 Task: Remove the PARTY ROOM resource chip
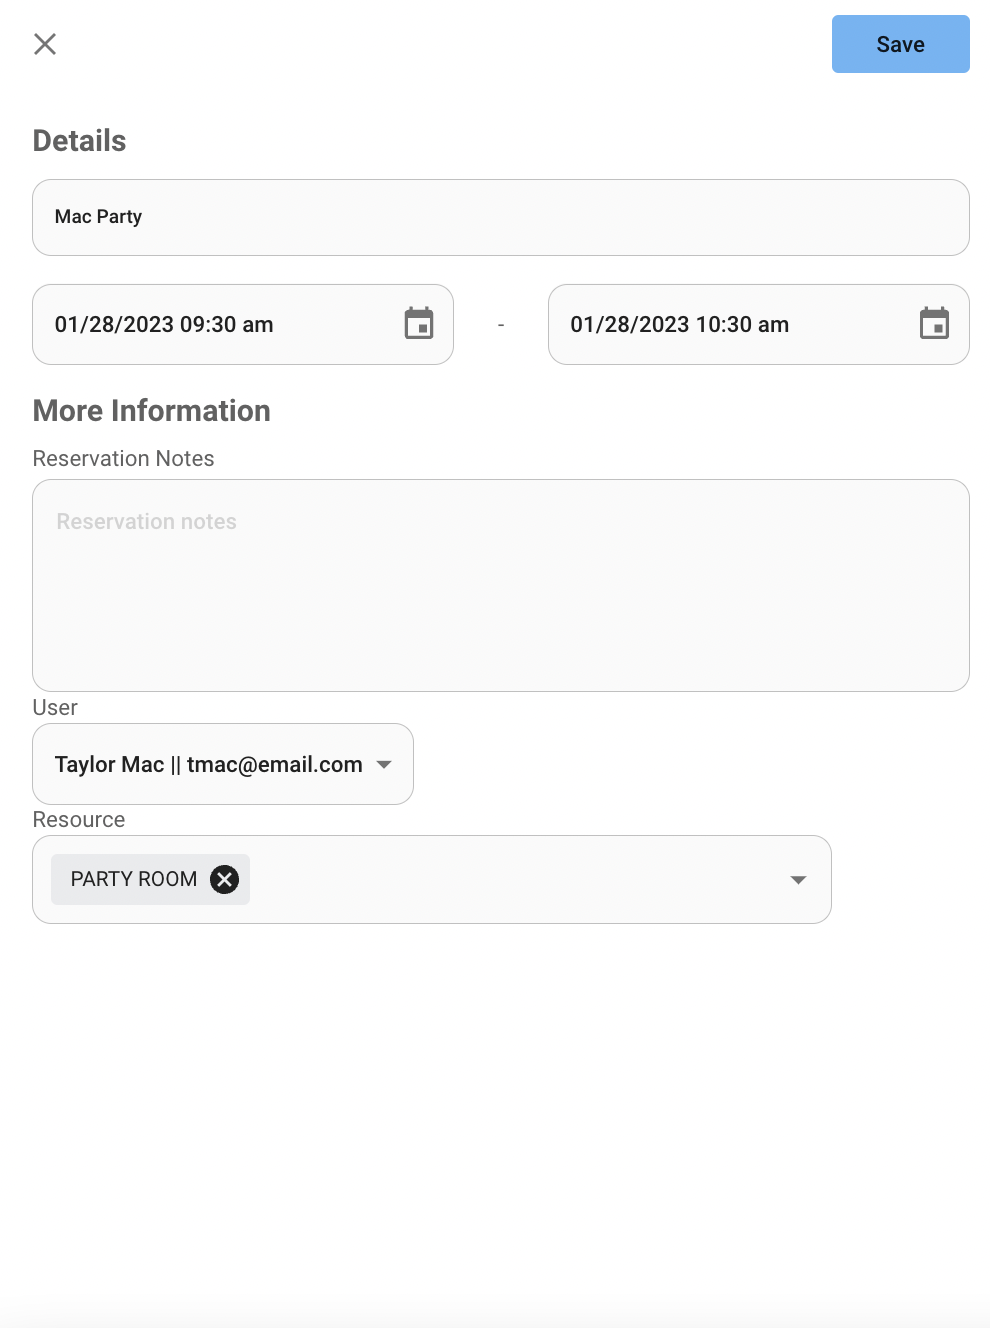pyautogui.click(x=224, y=879)
